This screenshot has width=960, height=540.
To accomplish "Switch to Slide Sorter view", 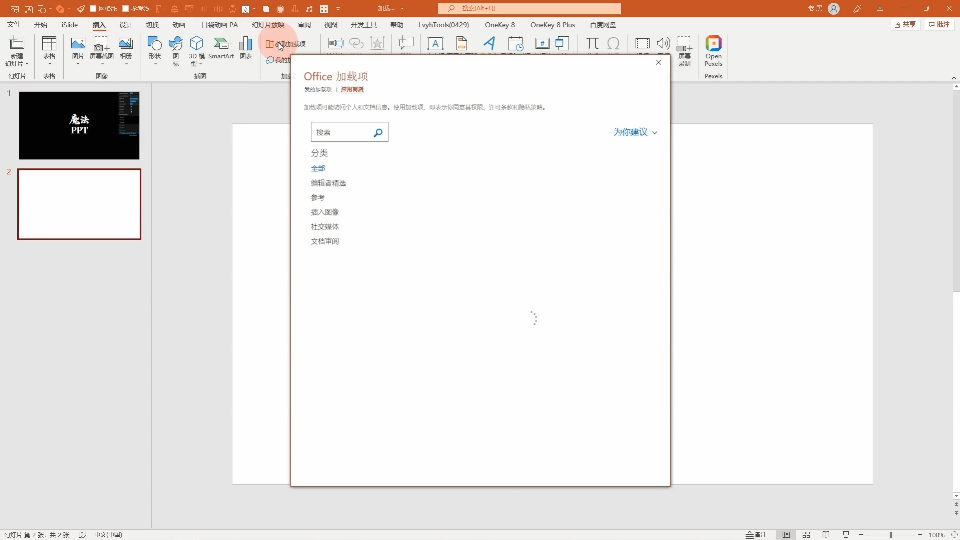I will tap(806, 534).
